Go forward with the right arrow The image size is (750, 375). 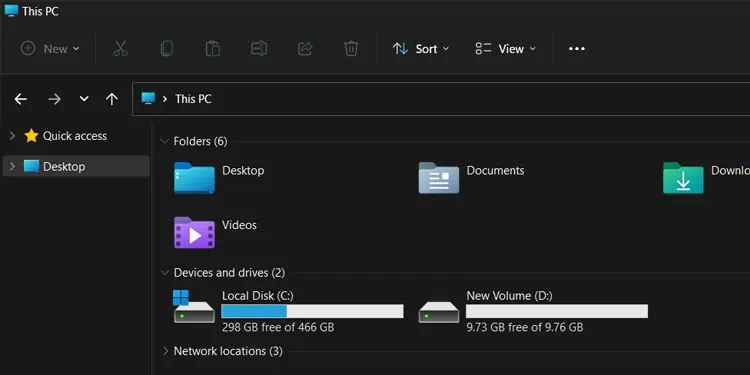[x=55, y=99]
